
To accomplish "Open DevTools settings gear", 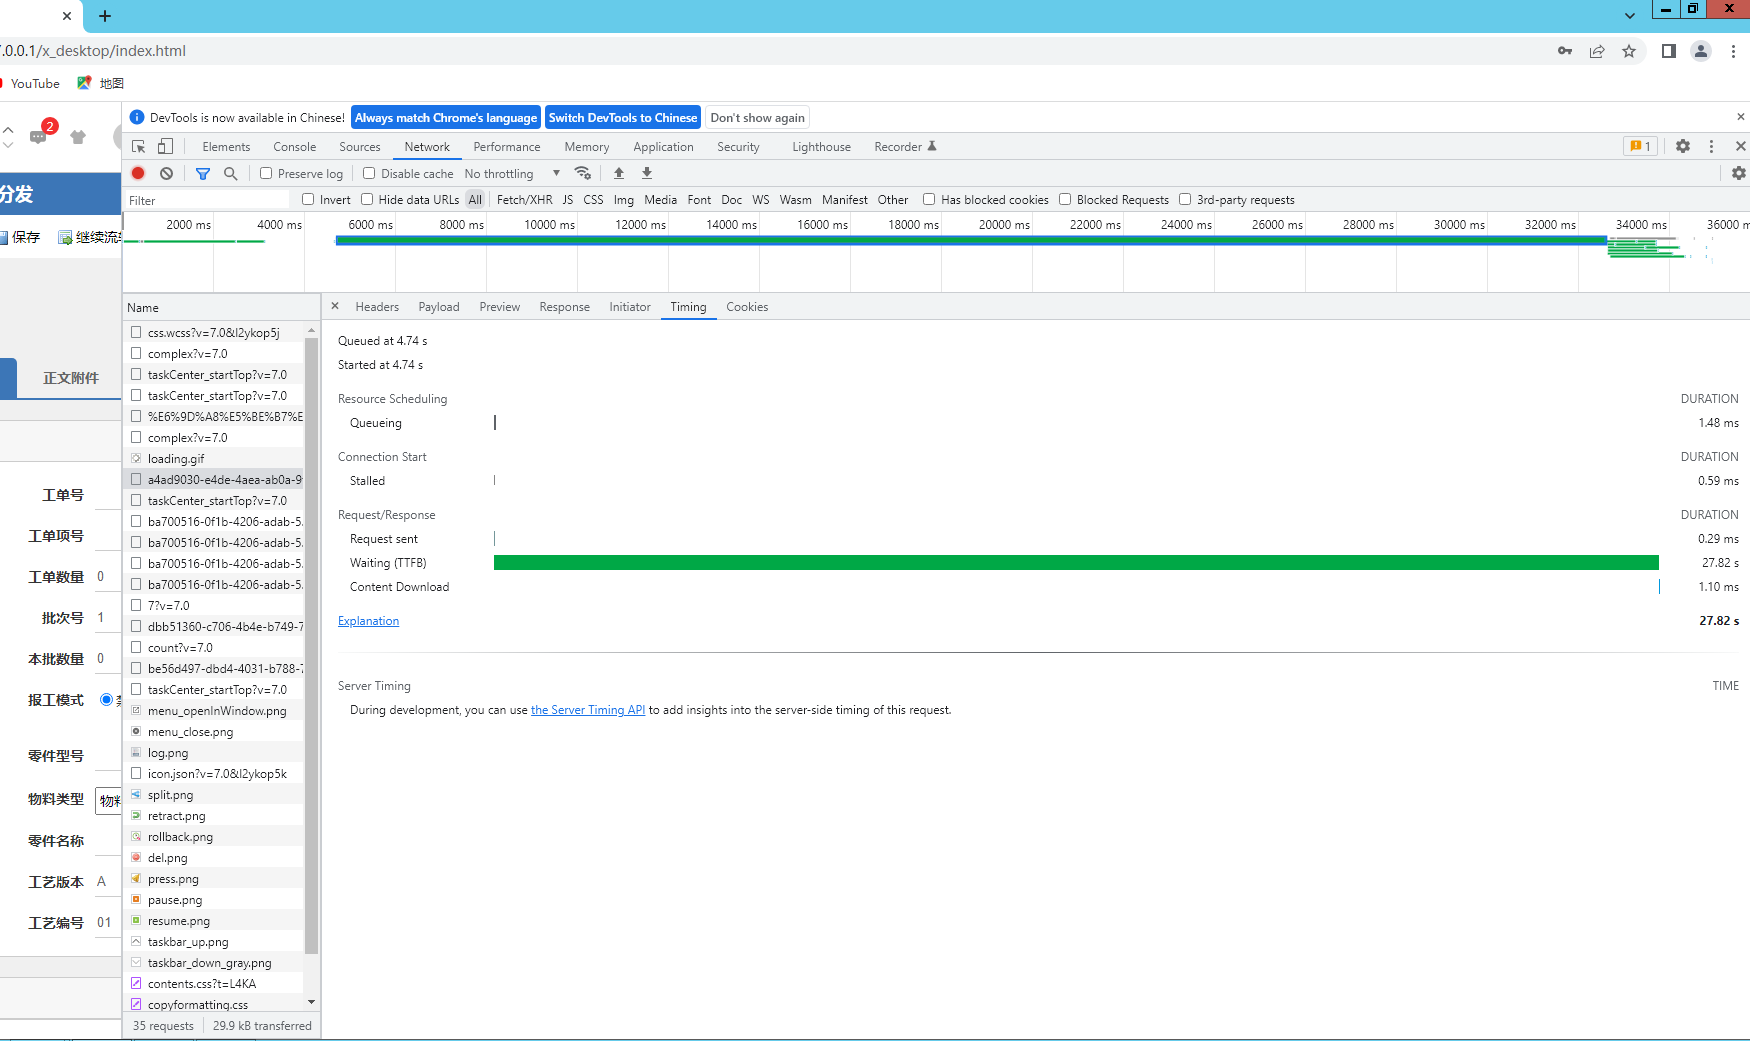I will (1683, 146).
